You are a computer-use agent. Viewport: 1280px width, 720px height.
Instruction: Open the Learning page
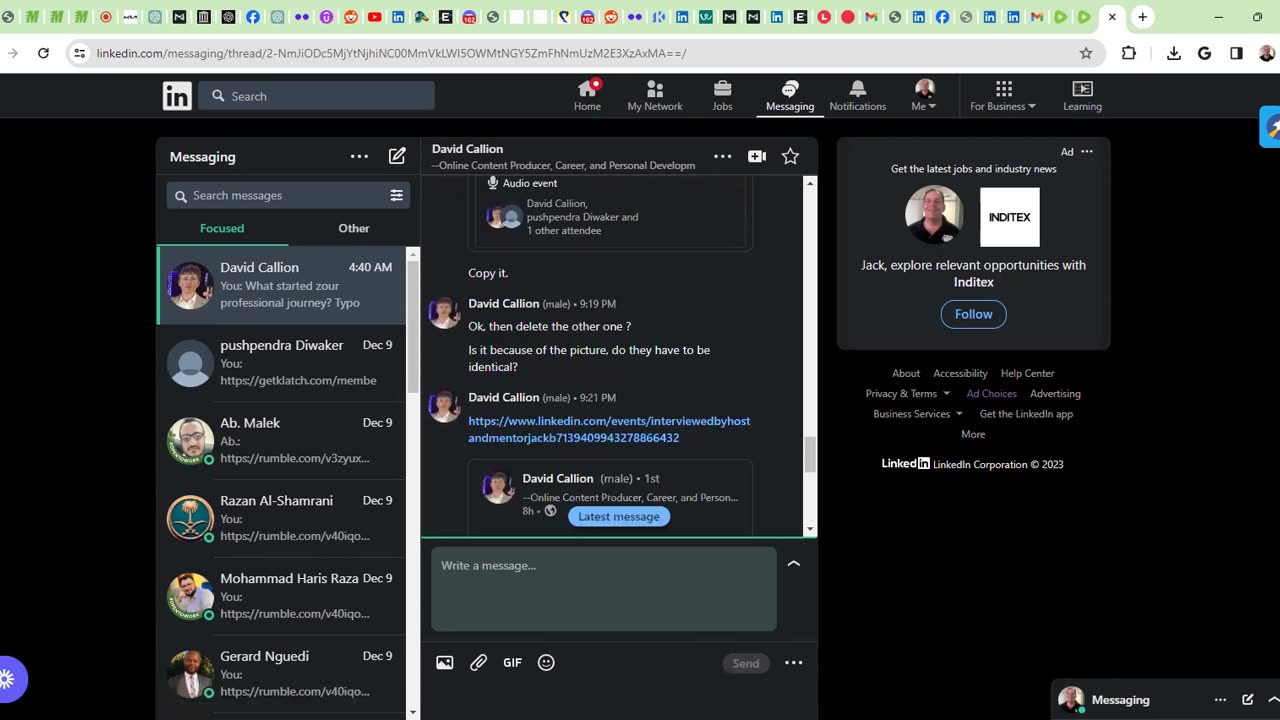pyautogui.click(x=1082, y=96)
